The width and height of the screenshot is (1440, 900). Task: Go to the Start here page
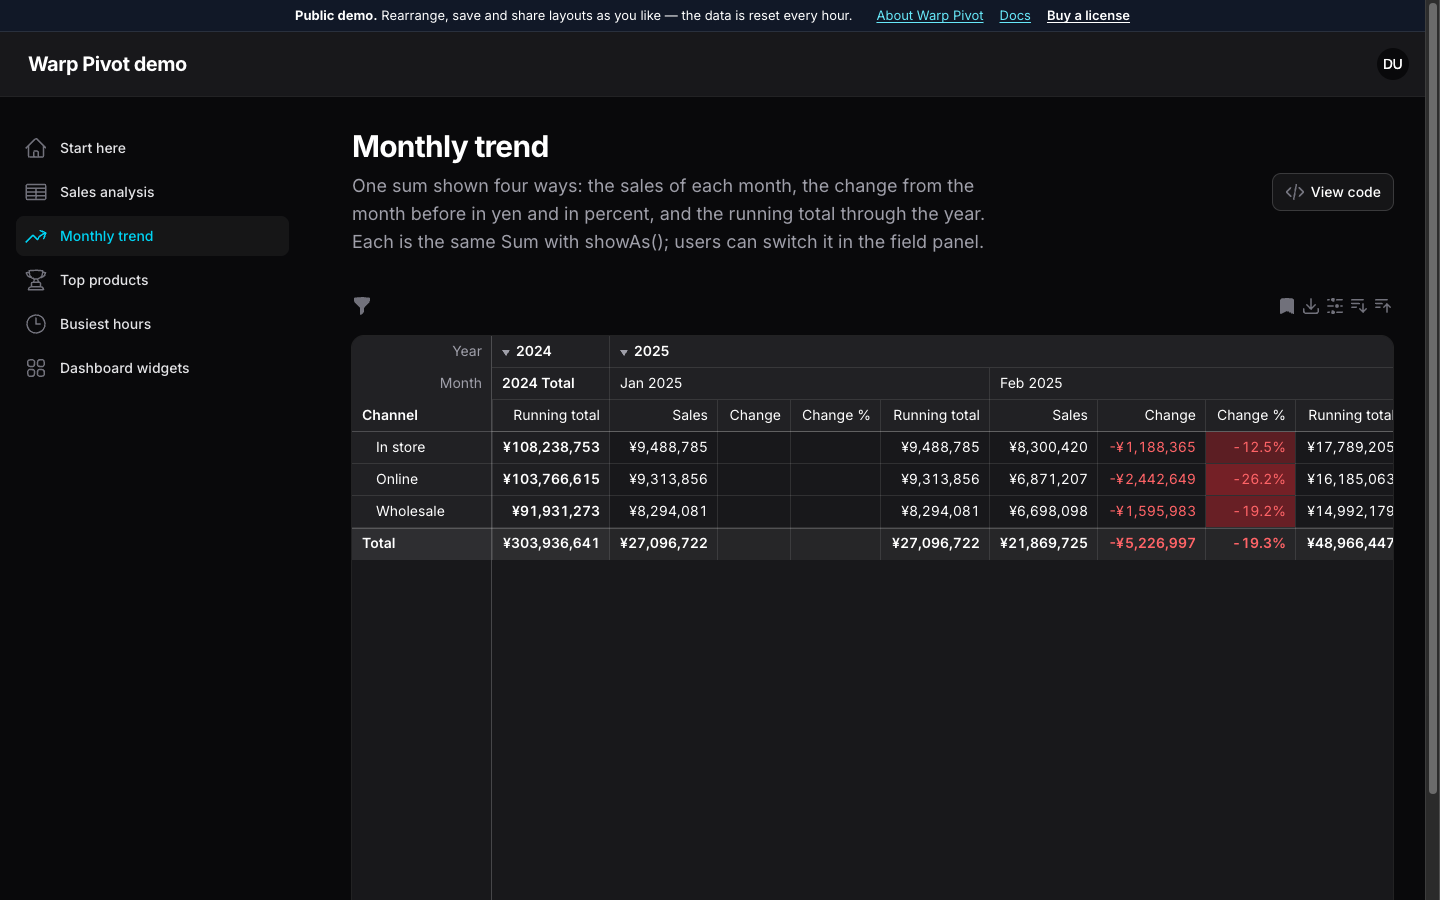click(152, 148)
